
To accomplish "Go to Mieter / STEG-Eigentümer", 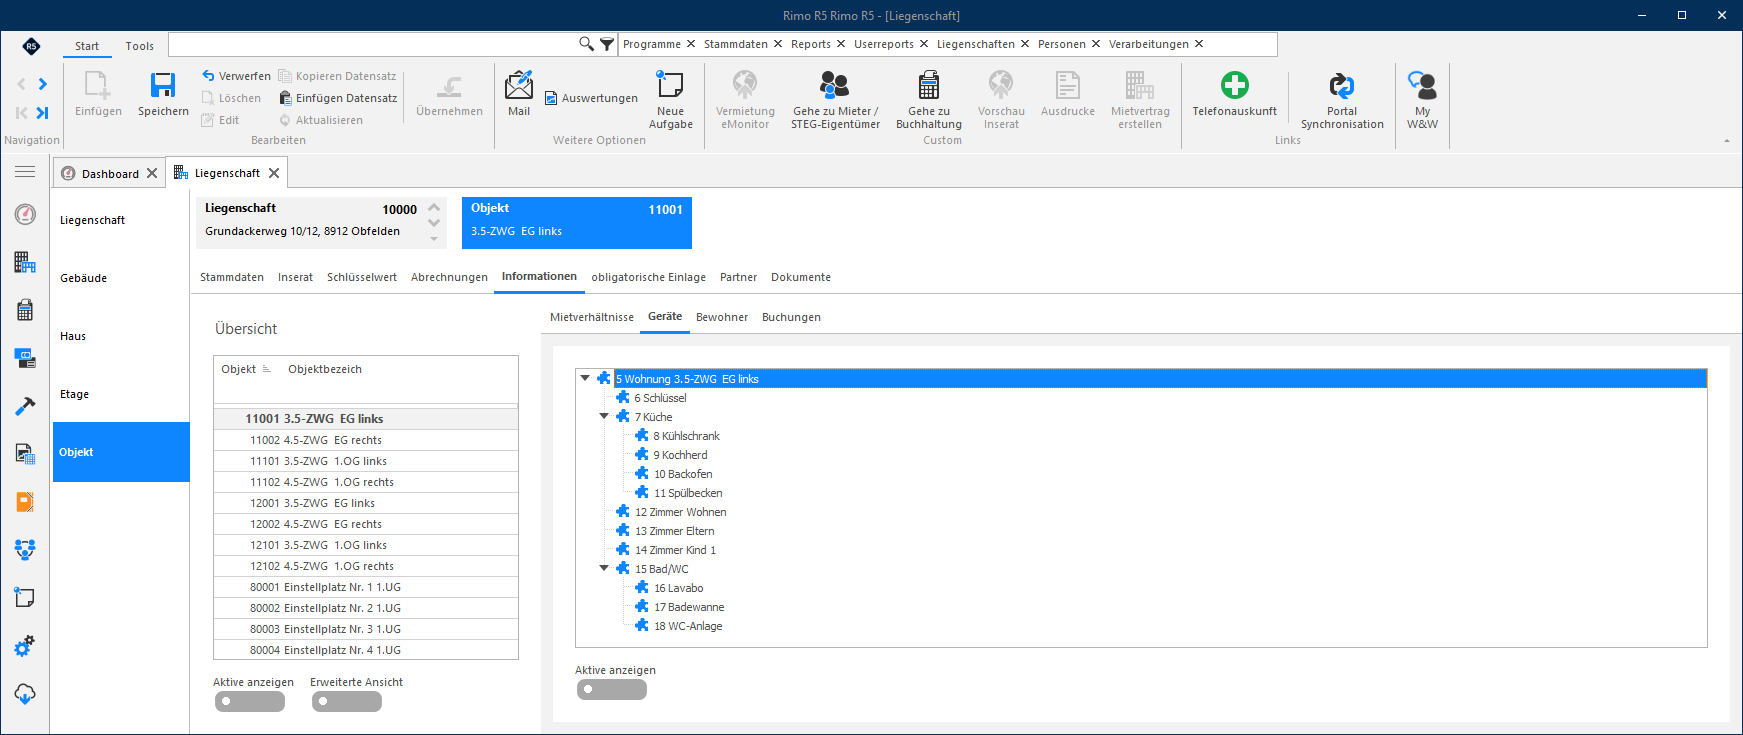I will click(835, 100).
